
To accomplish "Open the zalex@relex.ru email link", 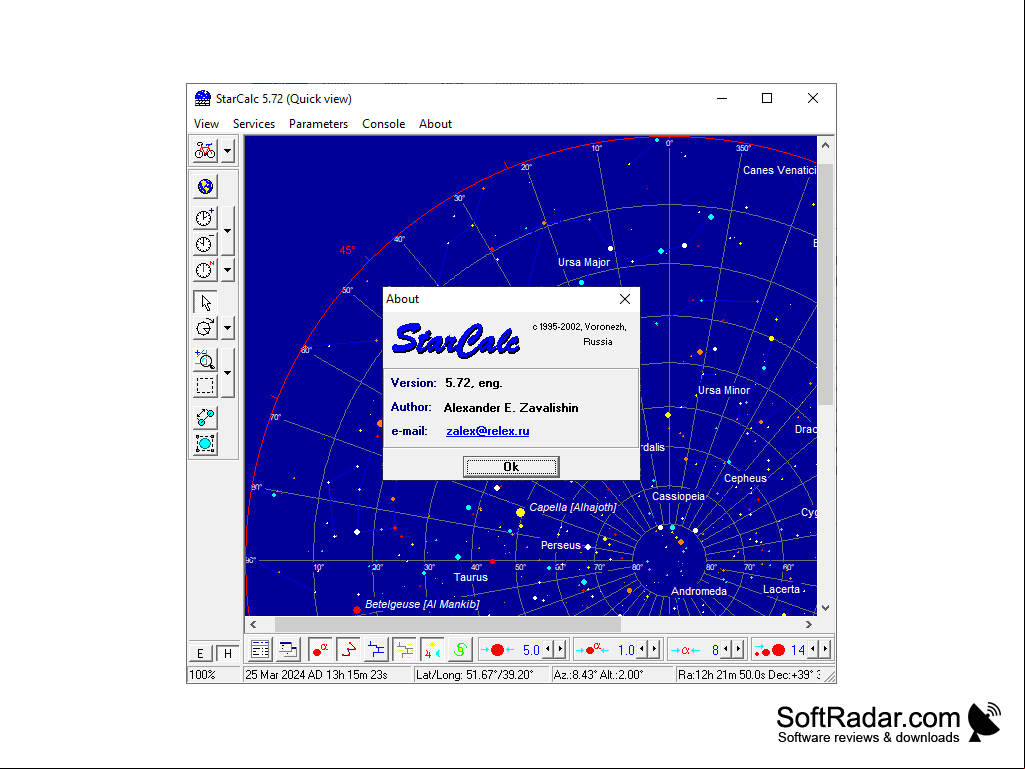I will 488,431.
